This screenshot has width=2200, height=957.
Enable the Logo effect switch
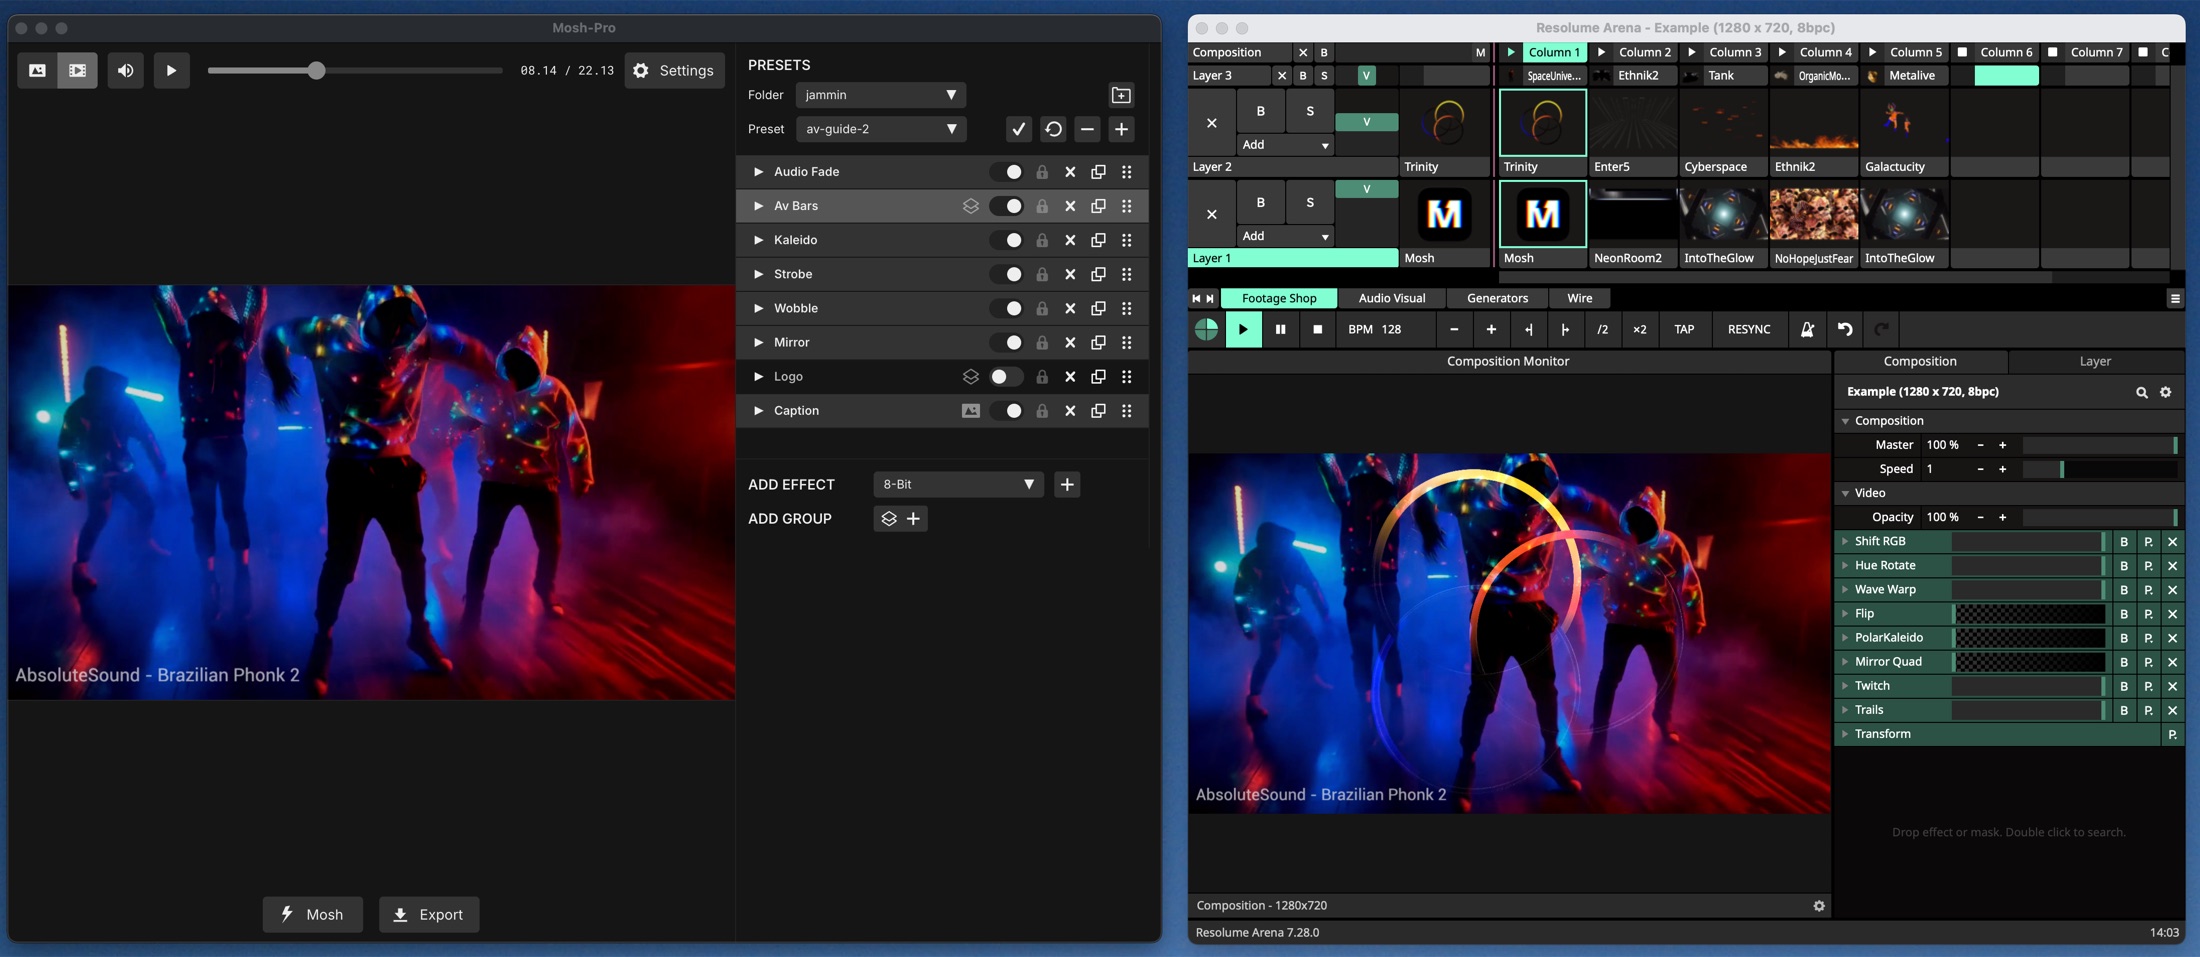click(1006, 377)
